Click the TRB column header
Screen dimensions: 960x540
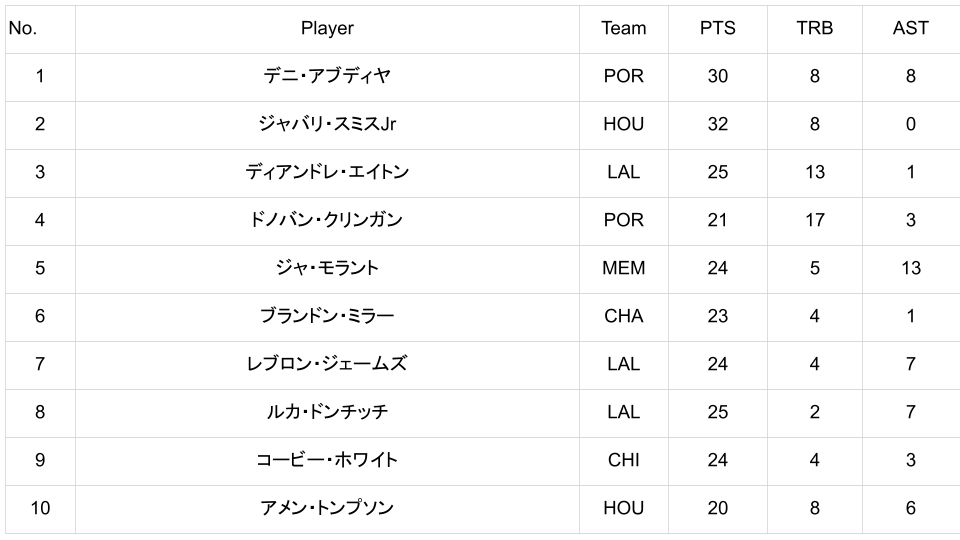[814, 29]
